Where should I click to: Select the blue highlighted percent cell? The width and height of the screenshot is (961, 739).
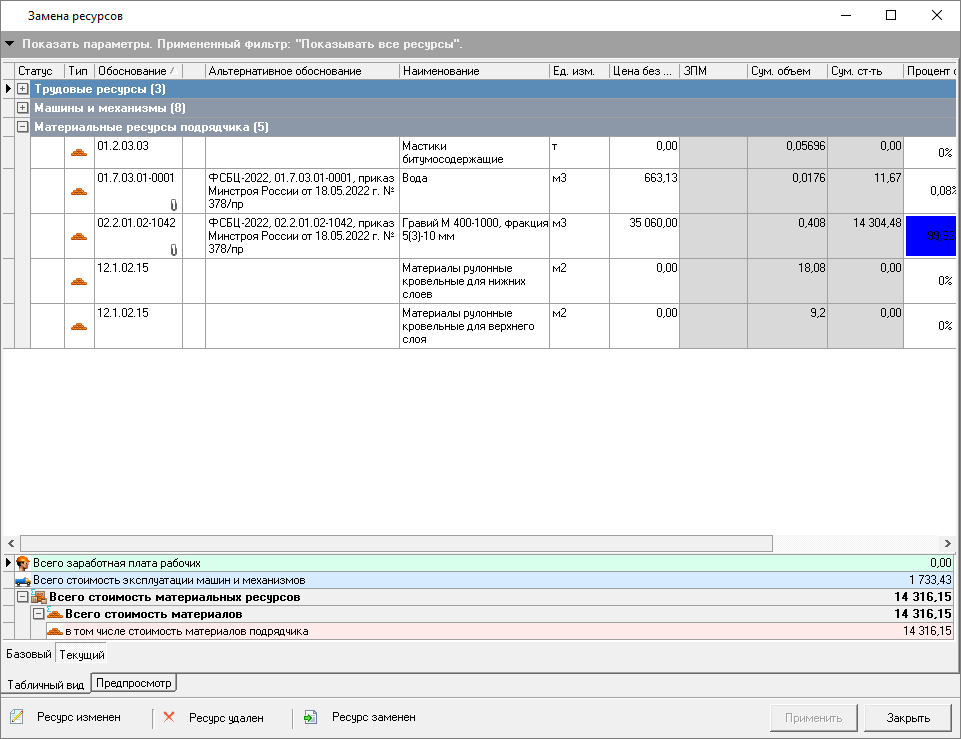point(930,237)
